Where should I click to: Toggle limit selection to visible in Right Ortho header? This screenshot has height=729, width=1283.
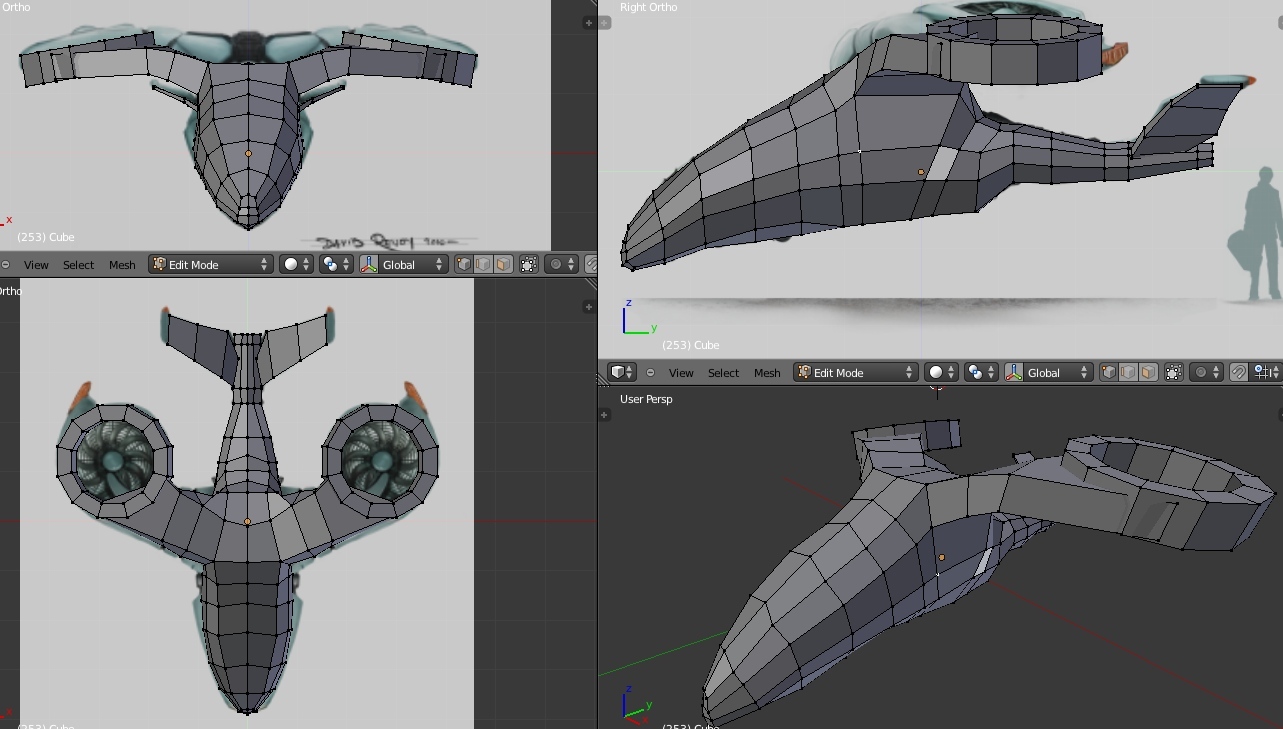point(1174,372)
